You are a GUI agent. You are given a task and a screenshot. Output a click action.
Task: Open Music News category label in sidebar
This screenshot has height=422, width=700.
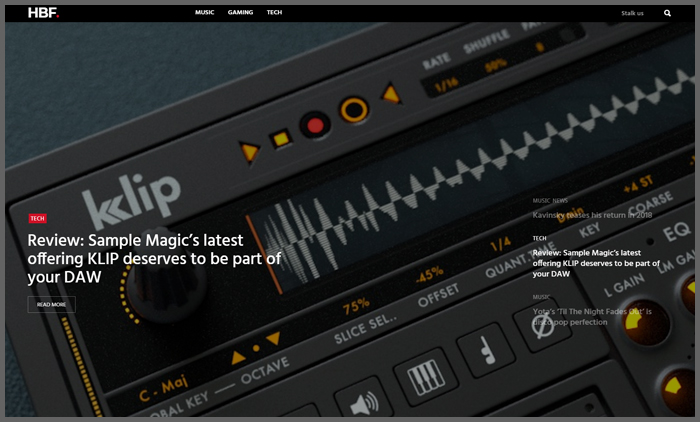550,201
